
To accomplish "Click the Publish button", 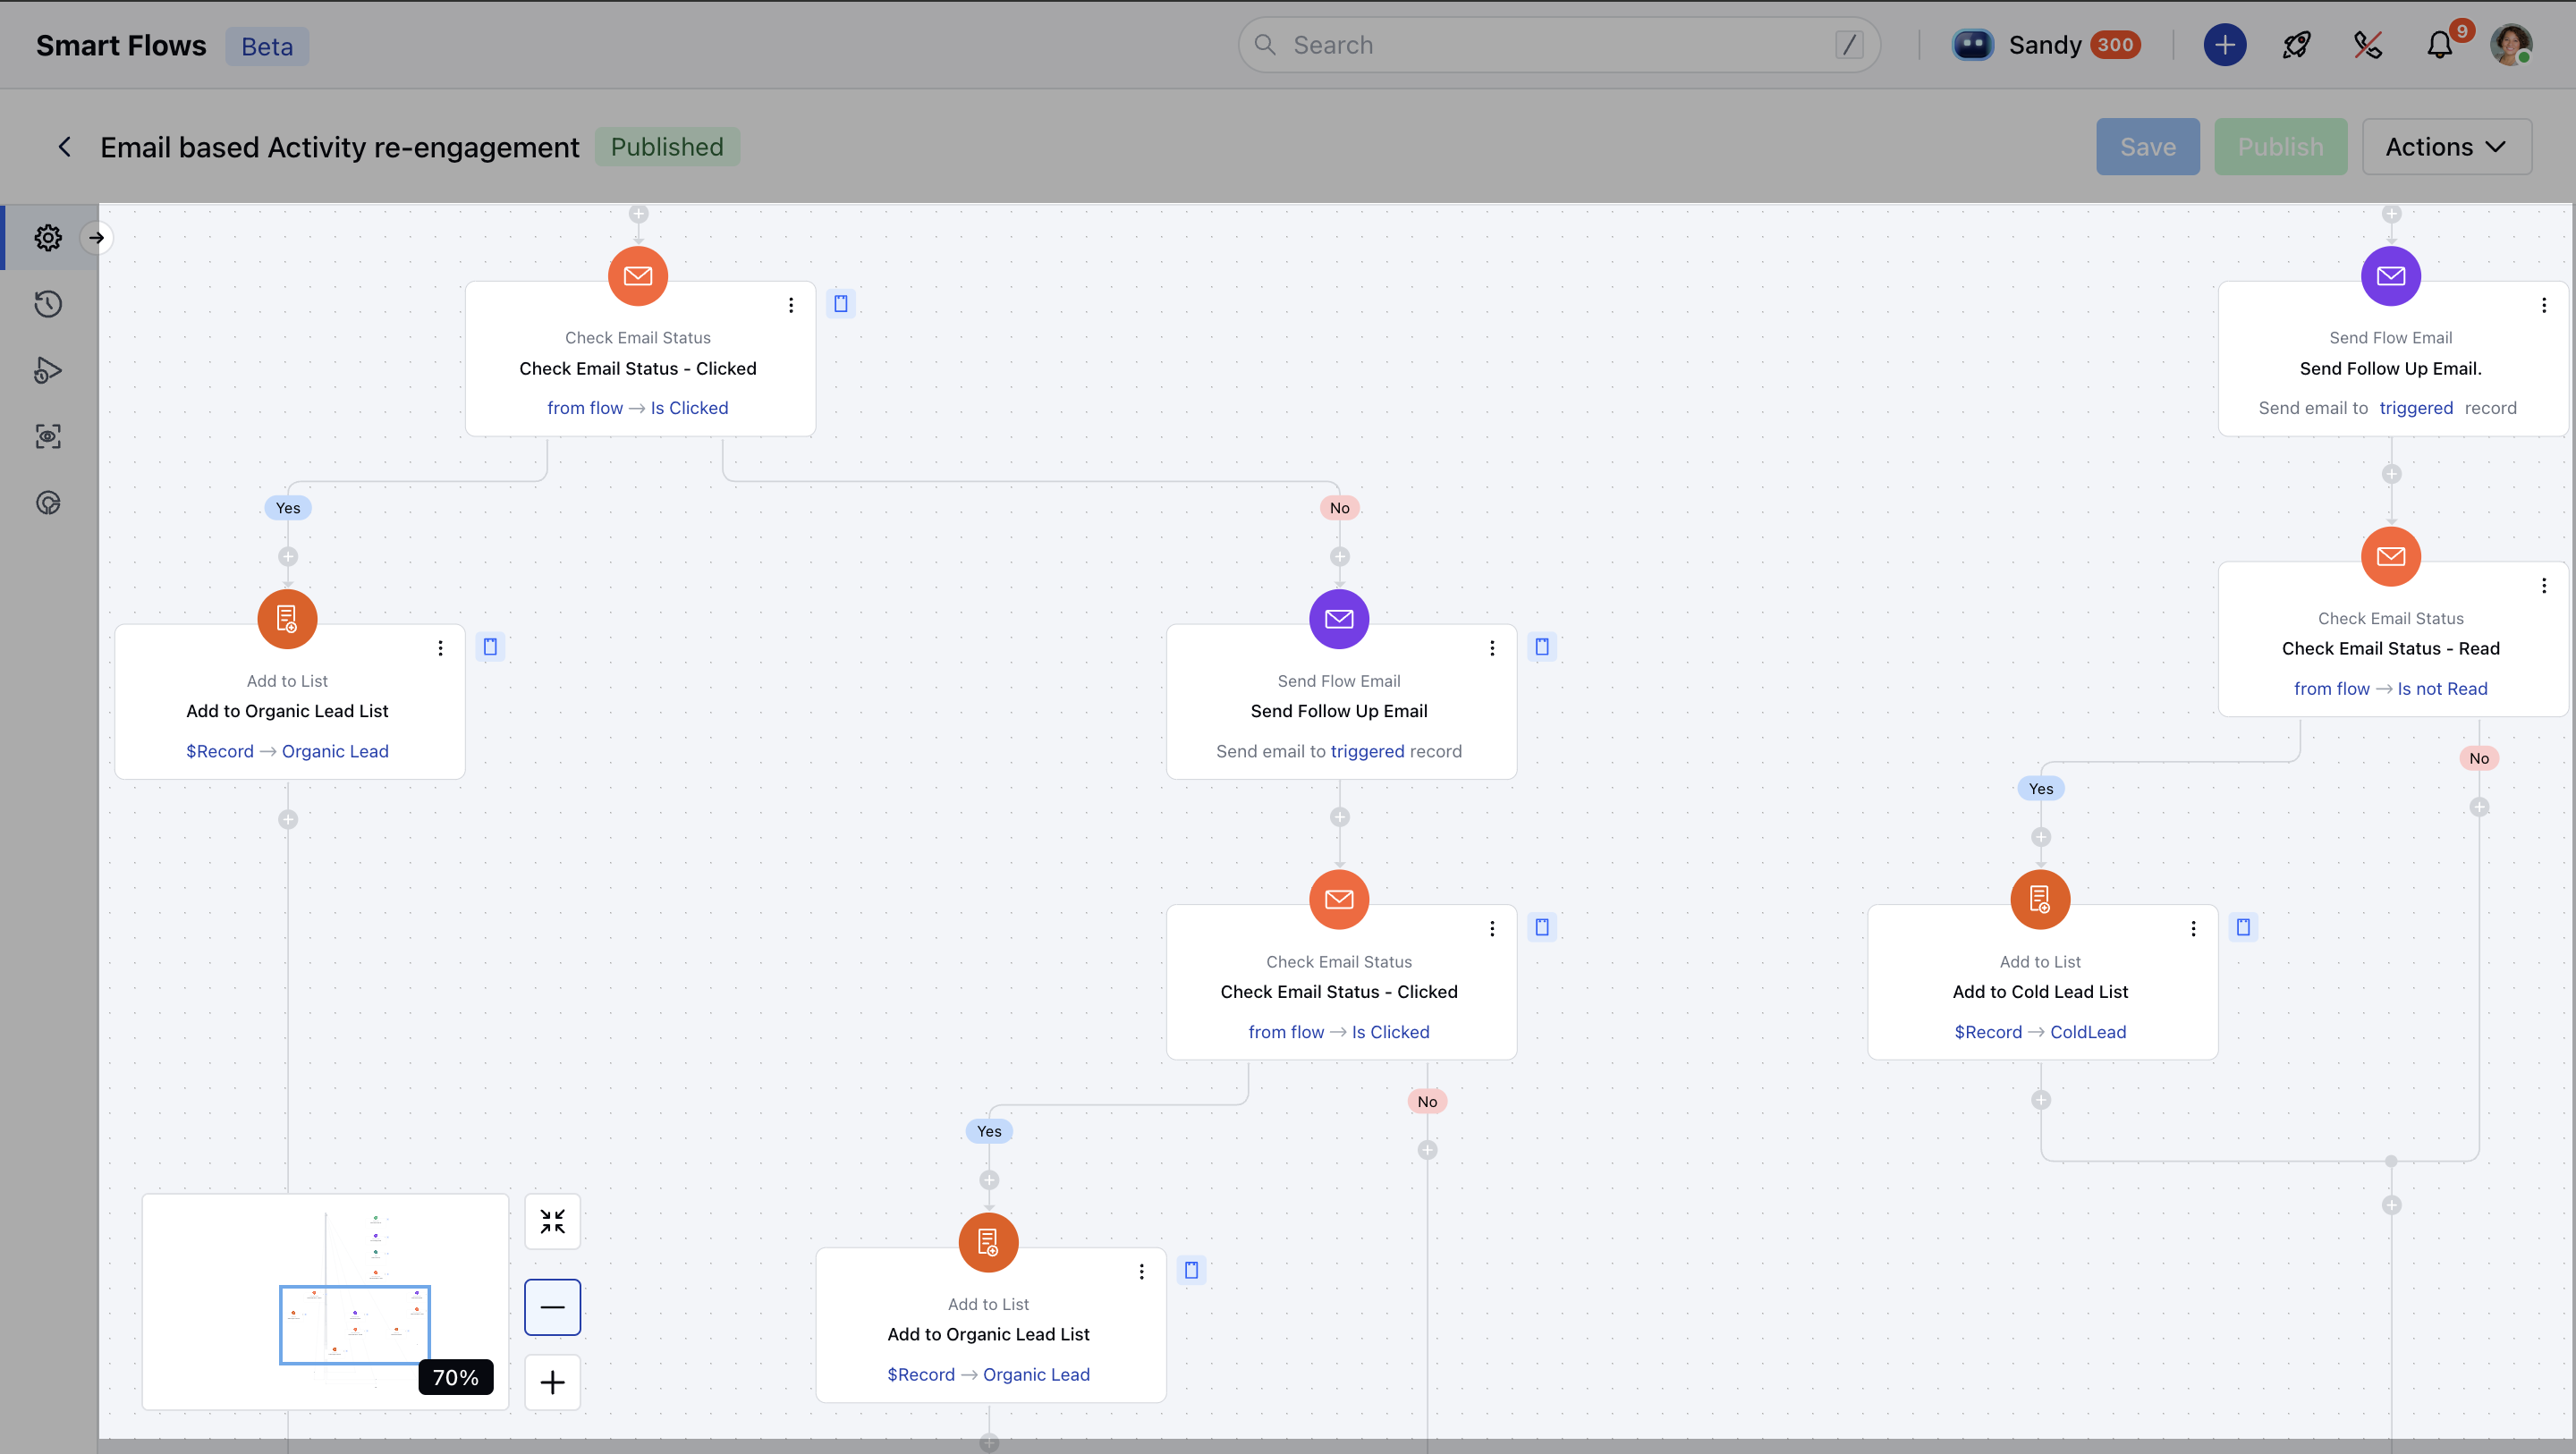I will [2280, 147].
